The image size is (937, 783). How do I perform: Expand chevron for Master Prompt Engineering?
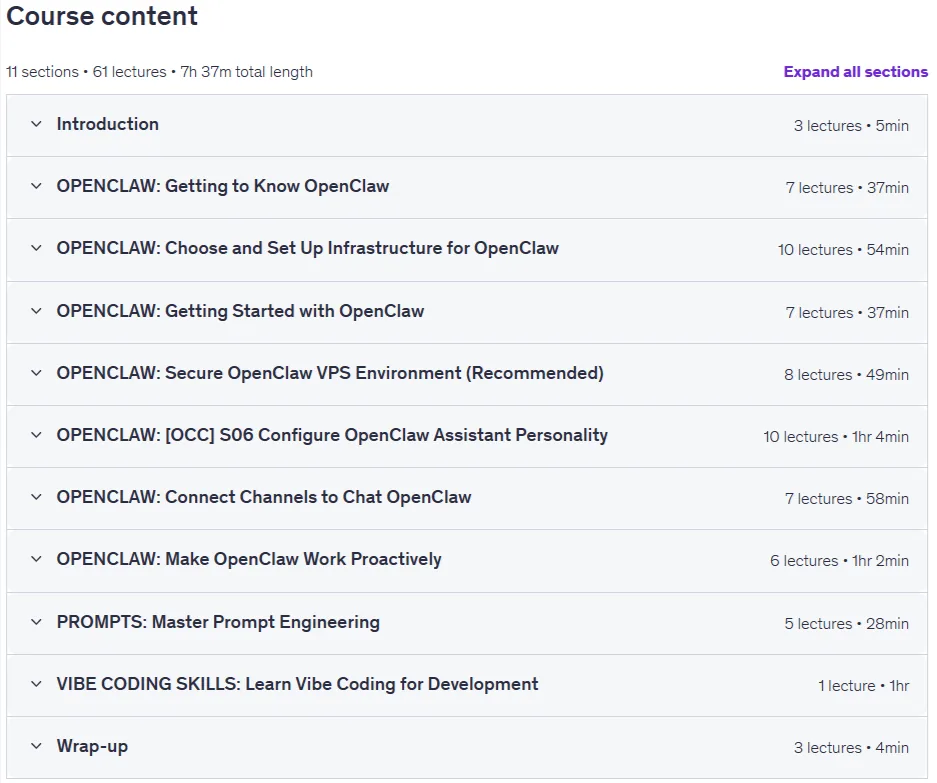click(36, 622)
